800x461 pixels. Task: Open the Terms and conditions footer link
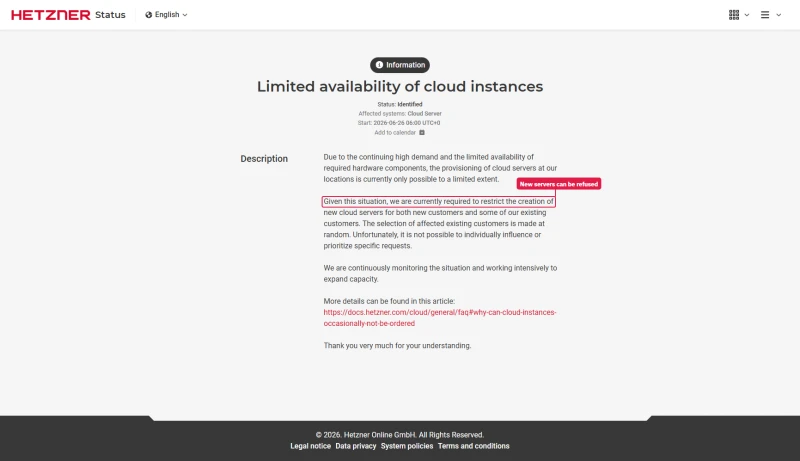point(473,446)
